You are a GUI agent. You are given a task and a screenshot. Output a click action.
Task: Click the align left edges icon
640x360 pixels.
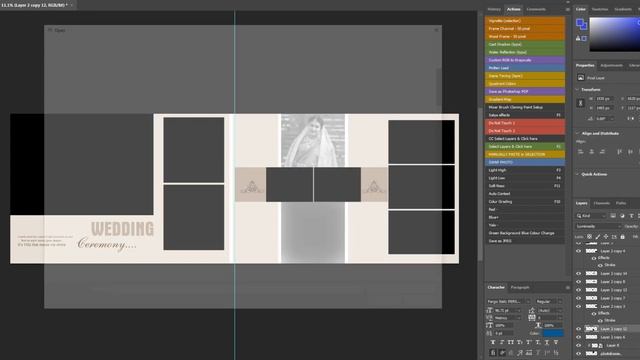[x=581, y=152]
